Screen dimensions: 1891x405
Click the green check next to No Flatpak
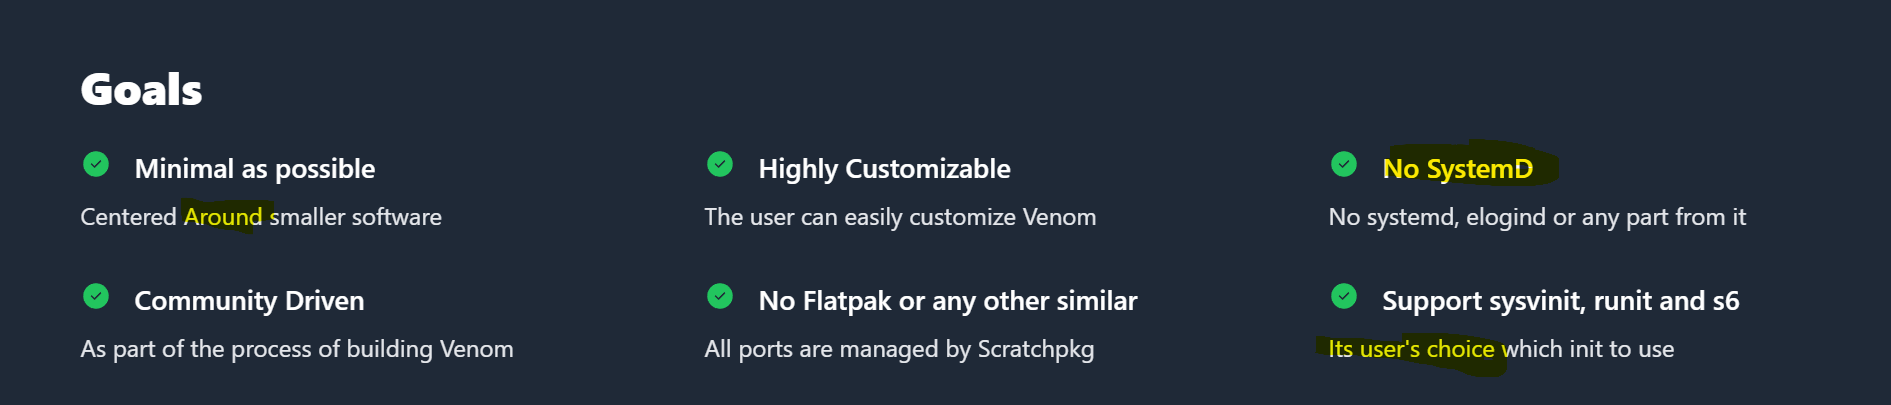[720, 296]
